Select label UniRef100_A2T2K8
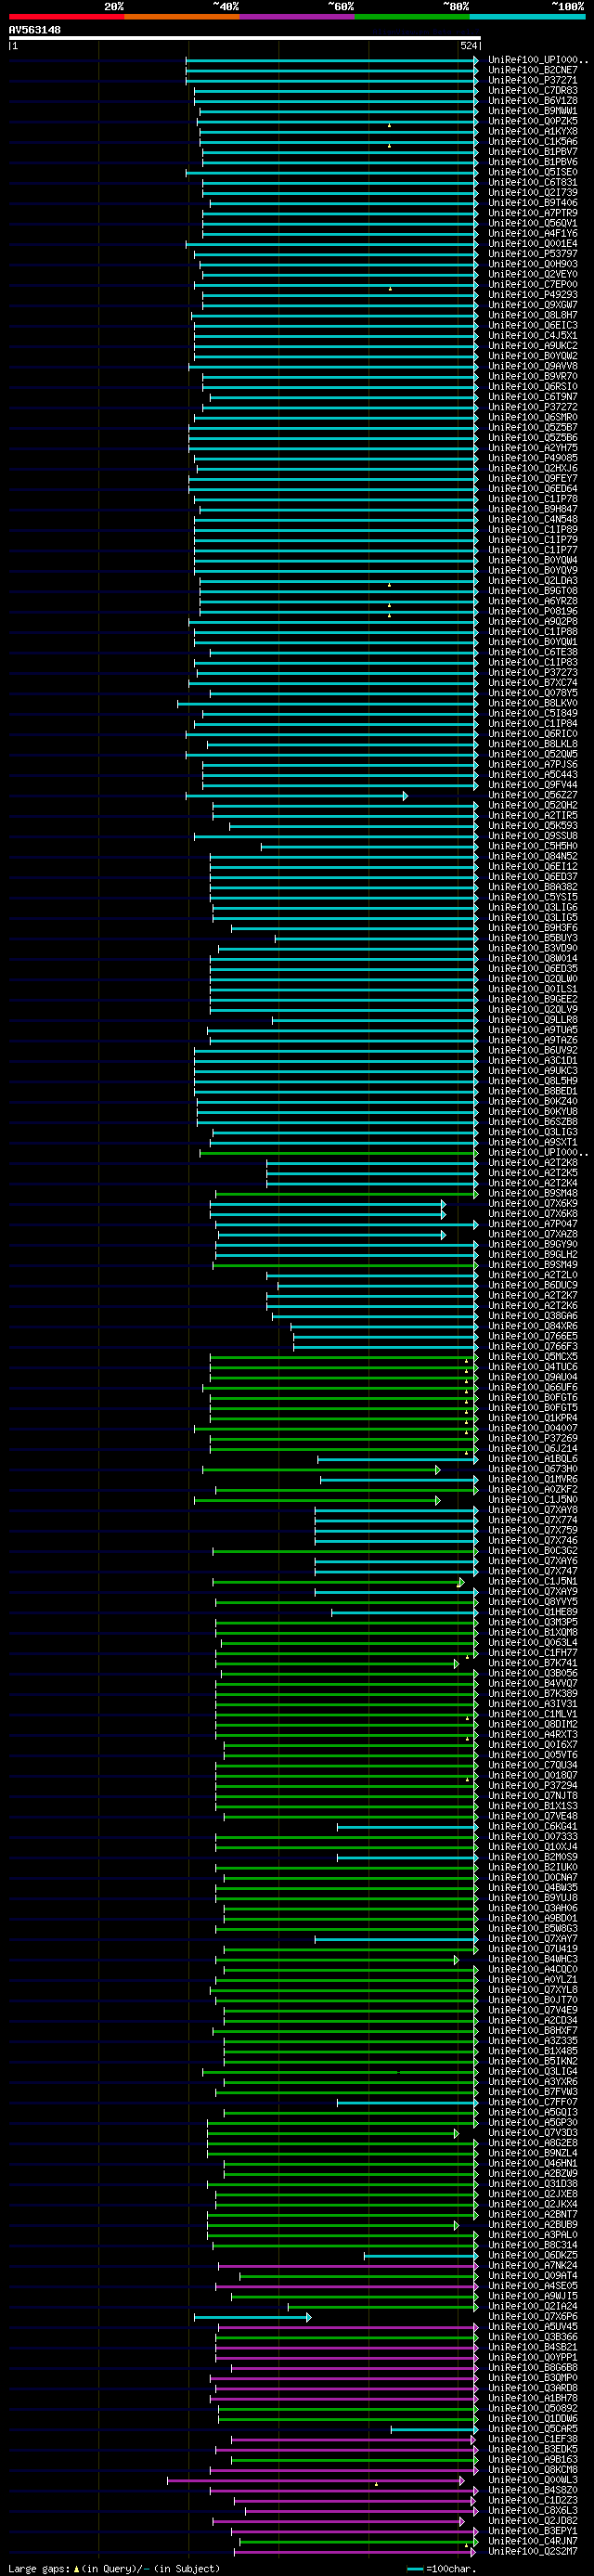 click(x=532, y=1163)
